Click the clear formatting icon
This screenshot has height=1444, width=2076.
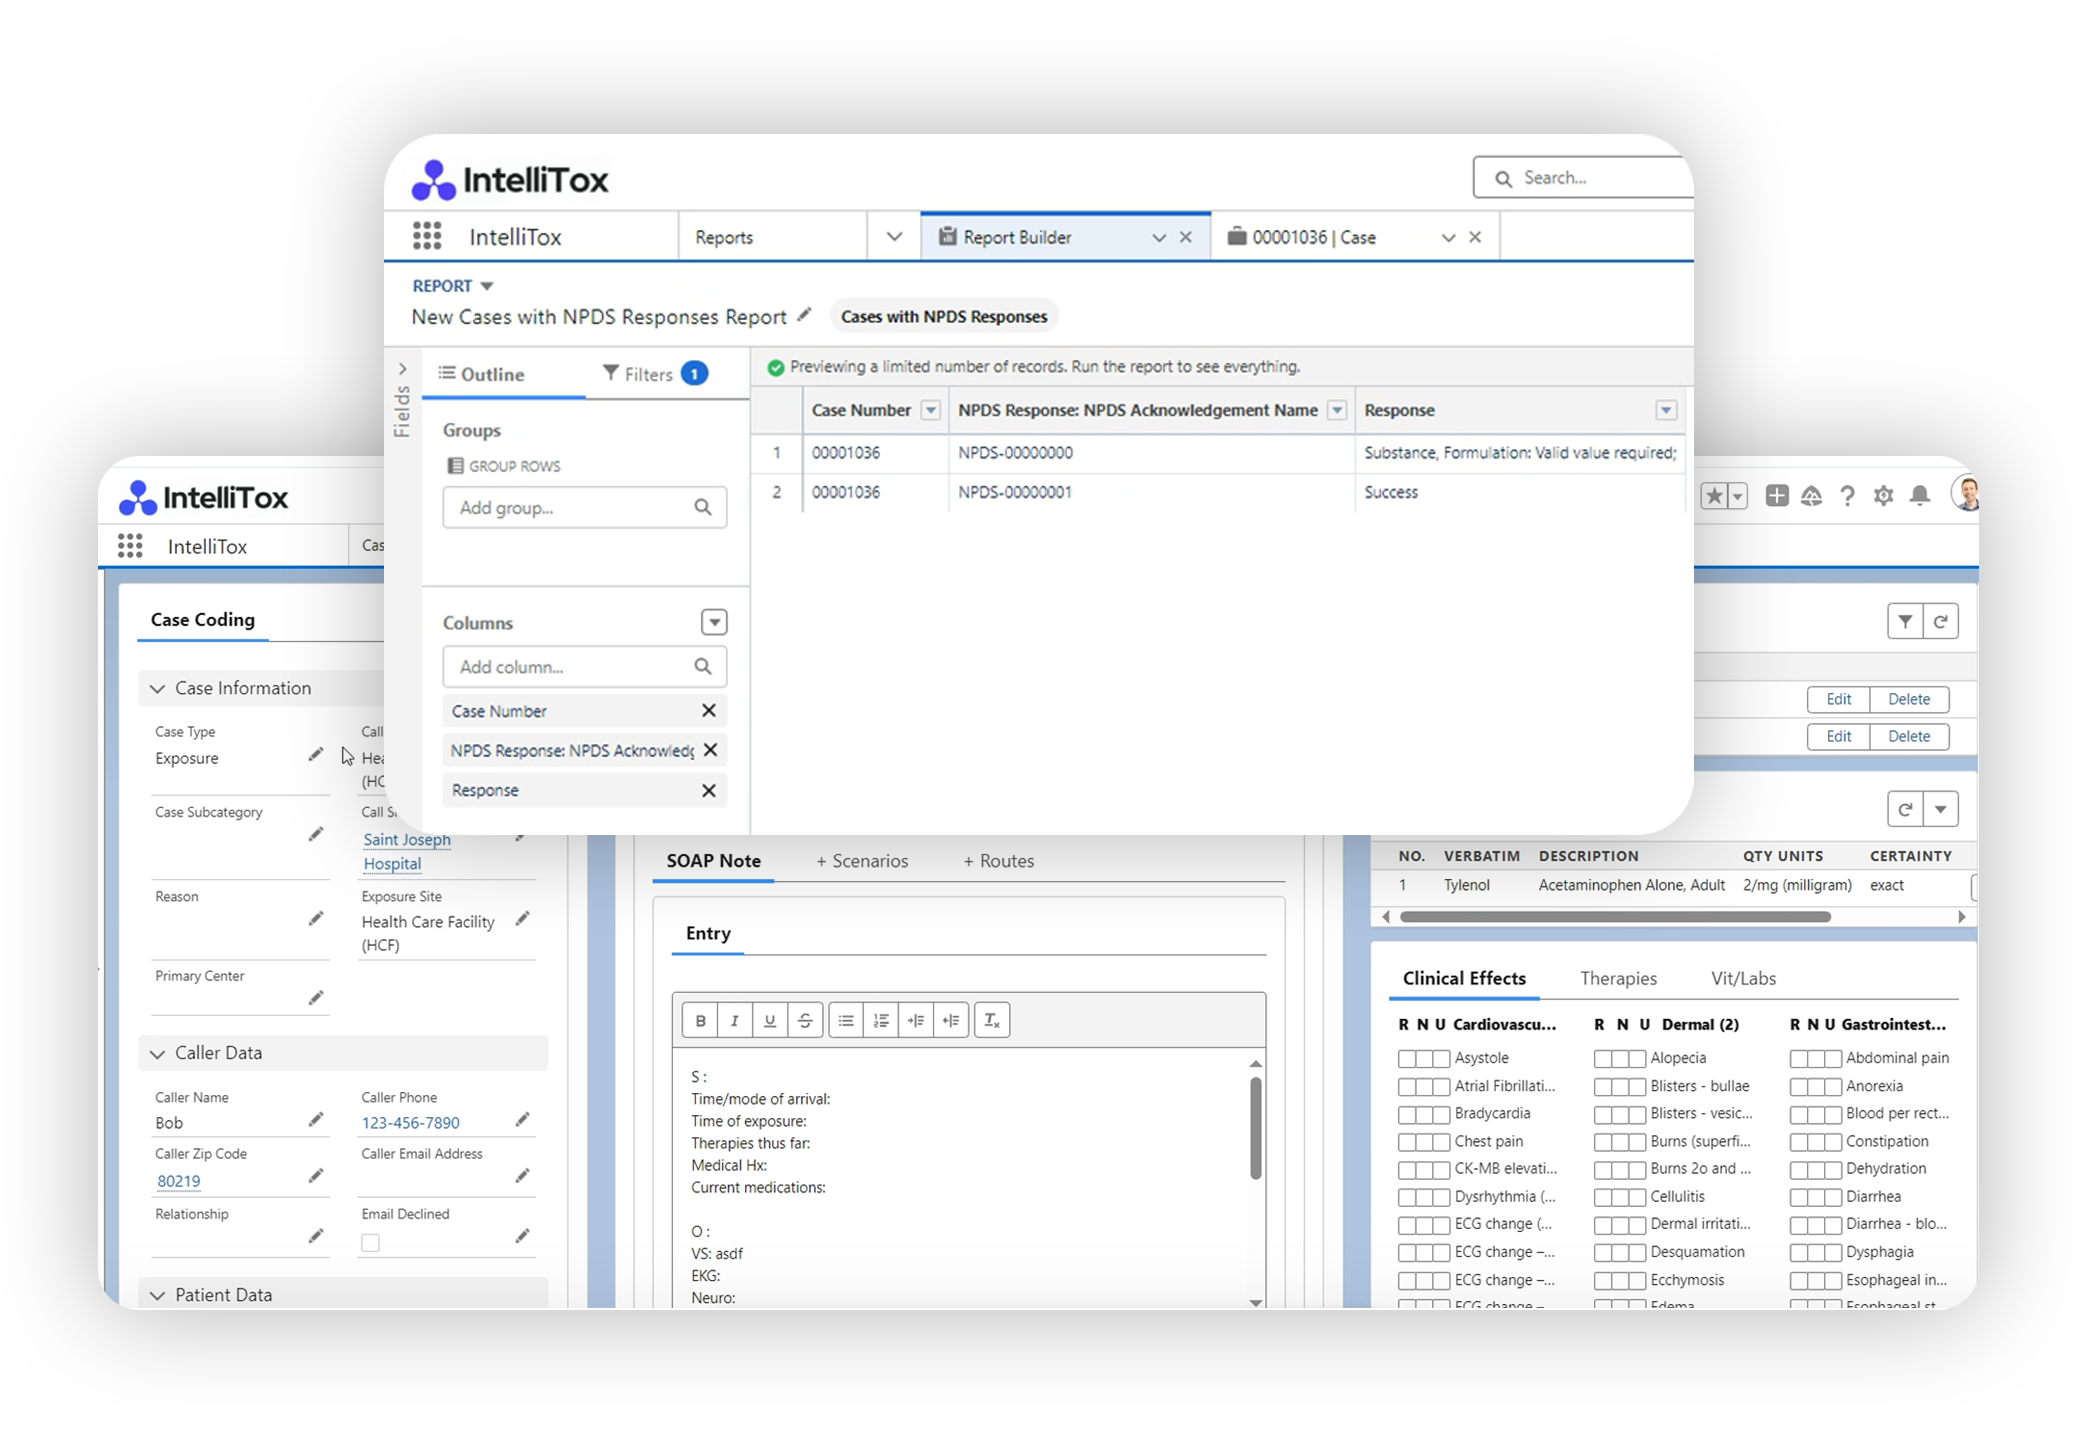click(x=991, y=1020)
